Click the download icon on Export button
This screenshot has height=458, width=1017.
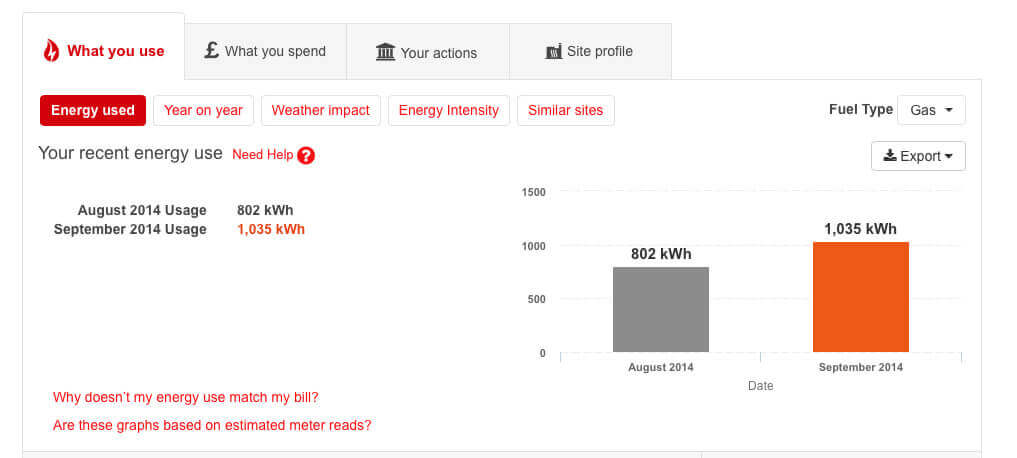click(x=889, y=156)
